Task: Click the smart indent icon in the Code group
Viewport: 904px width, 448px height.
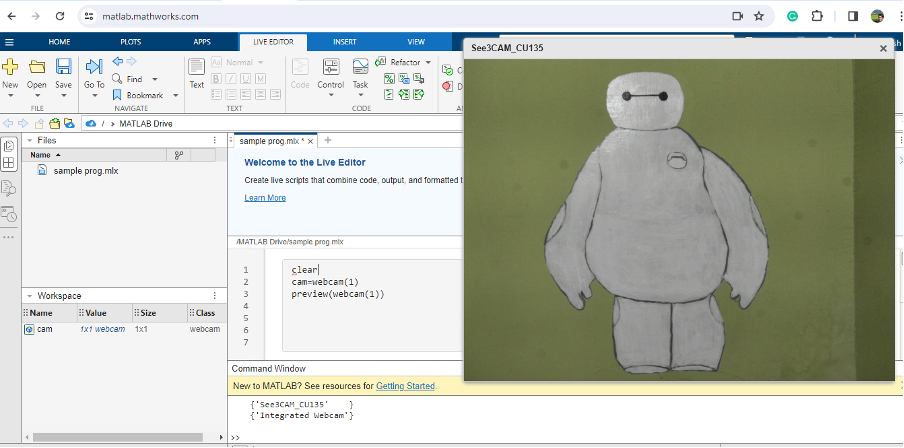Action: click(389, 94)
